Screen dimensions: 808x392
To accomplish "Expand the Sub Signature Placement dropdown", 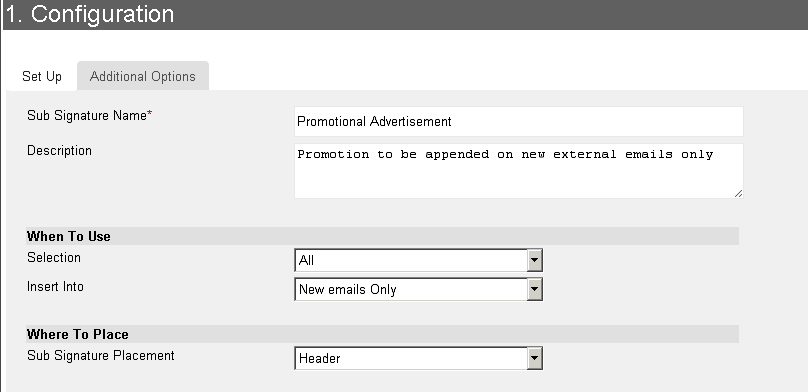I will [418, 358].
